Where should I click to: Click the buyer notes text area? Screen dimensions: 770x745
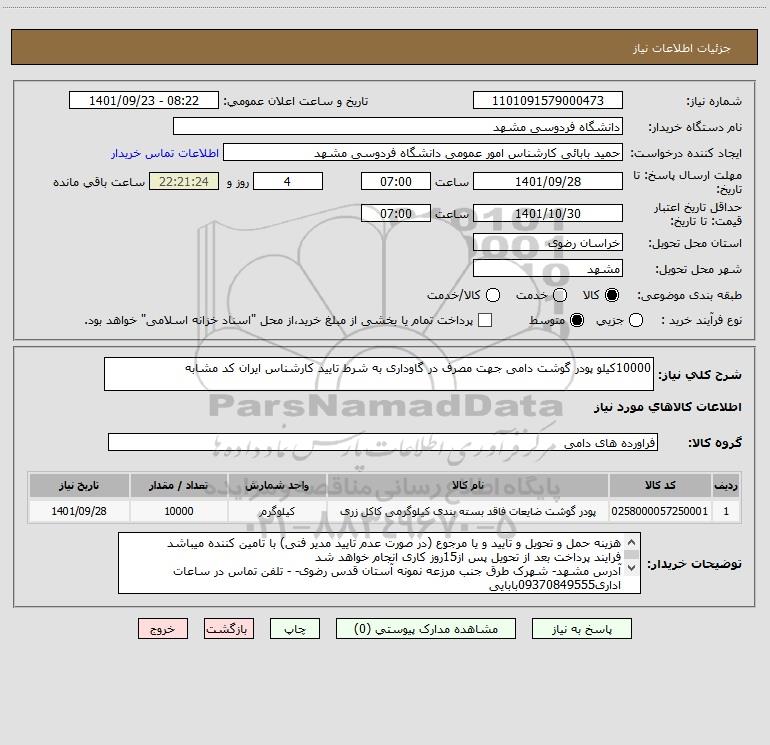point(379,563)
